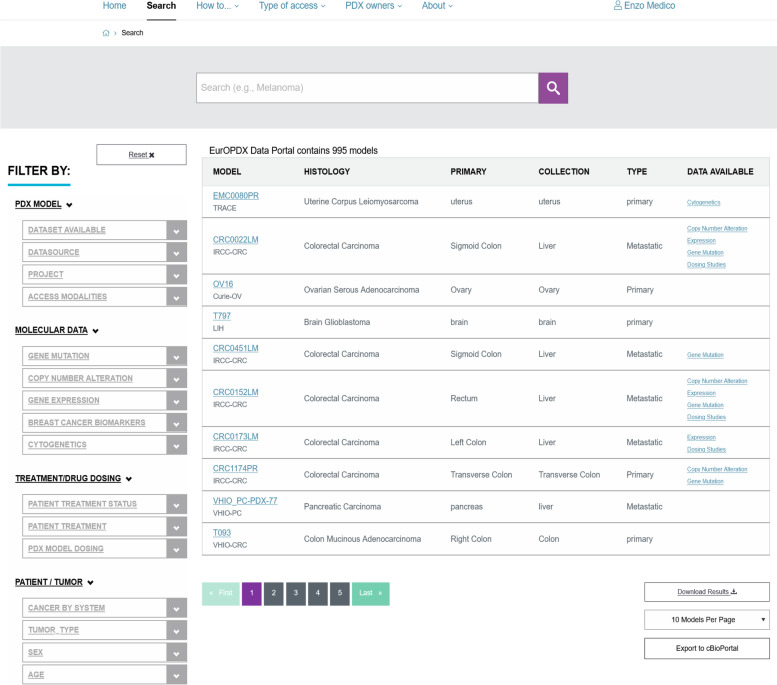
Task: Open Gene Mutation data for CRC1174PR
Action: point(705,481)
